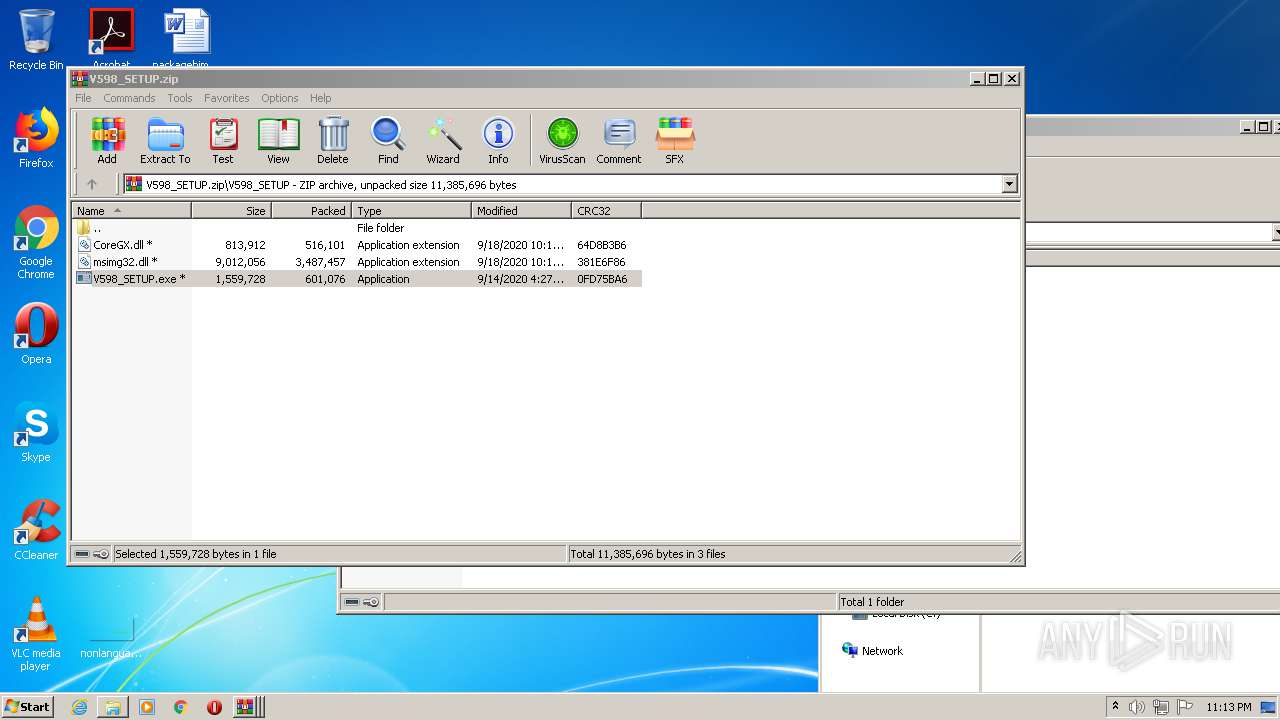Sort by Size column header
Viewport: 1280px width, 720px height.
(x=231, y=211)
